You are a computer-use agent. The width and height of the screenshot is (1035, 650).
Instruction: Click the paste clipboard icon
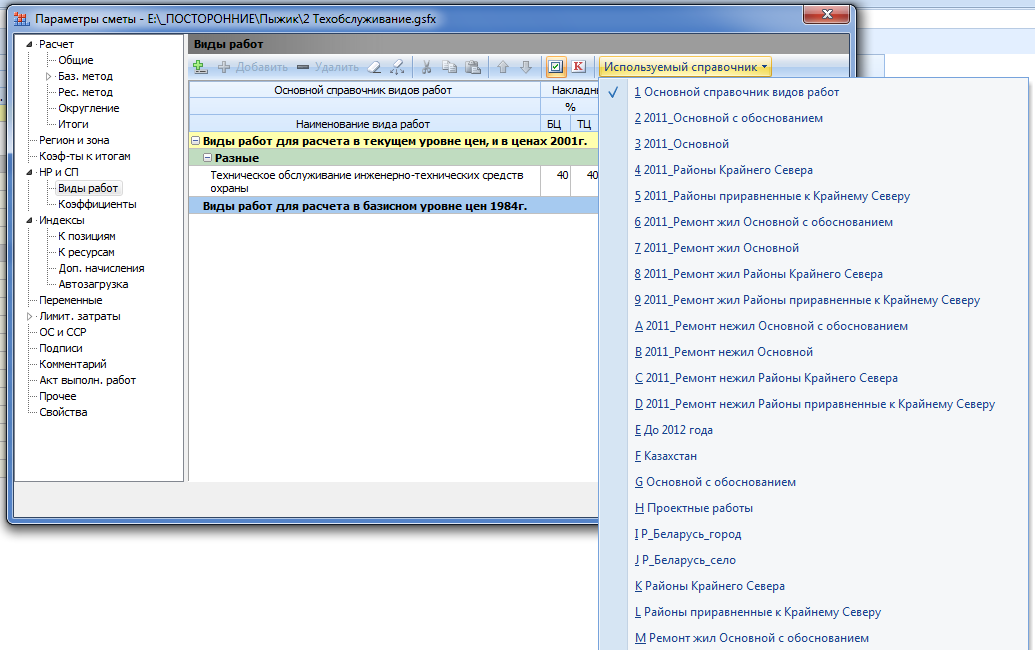473,67
